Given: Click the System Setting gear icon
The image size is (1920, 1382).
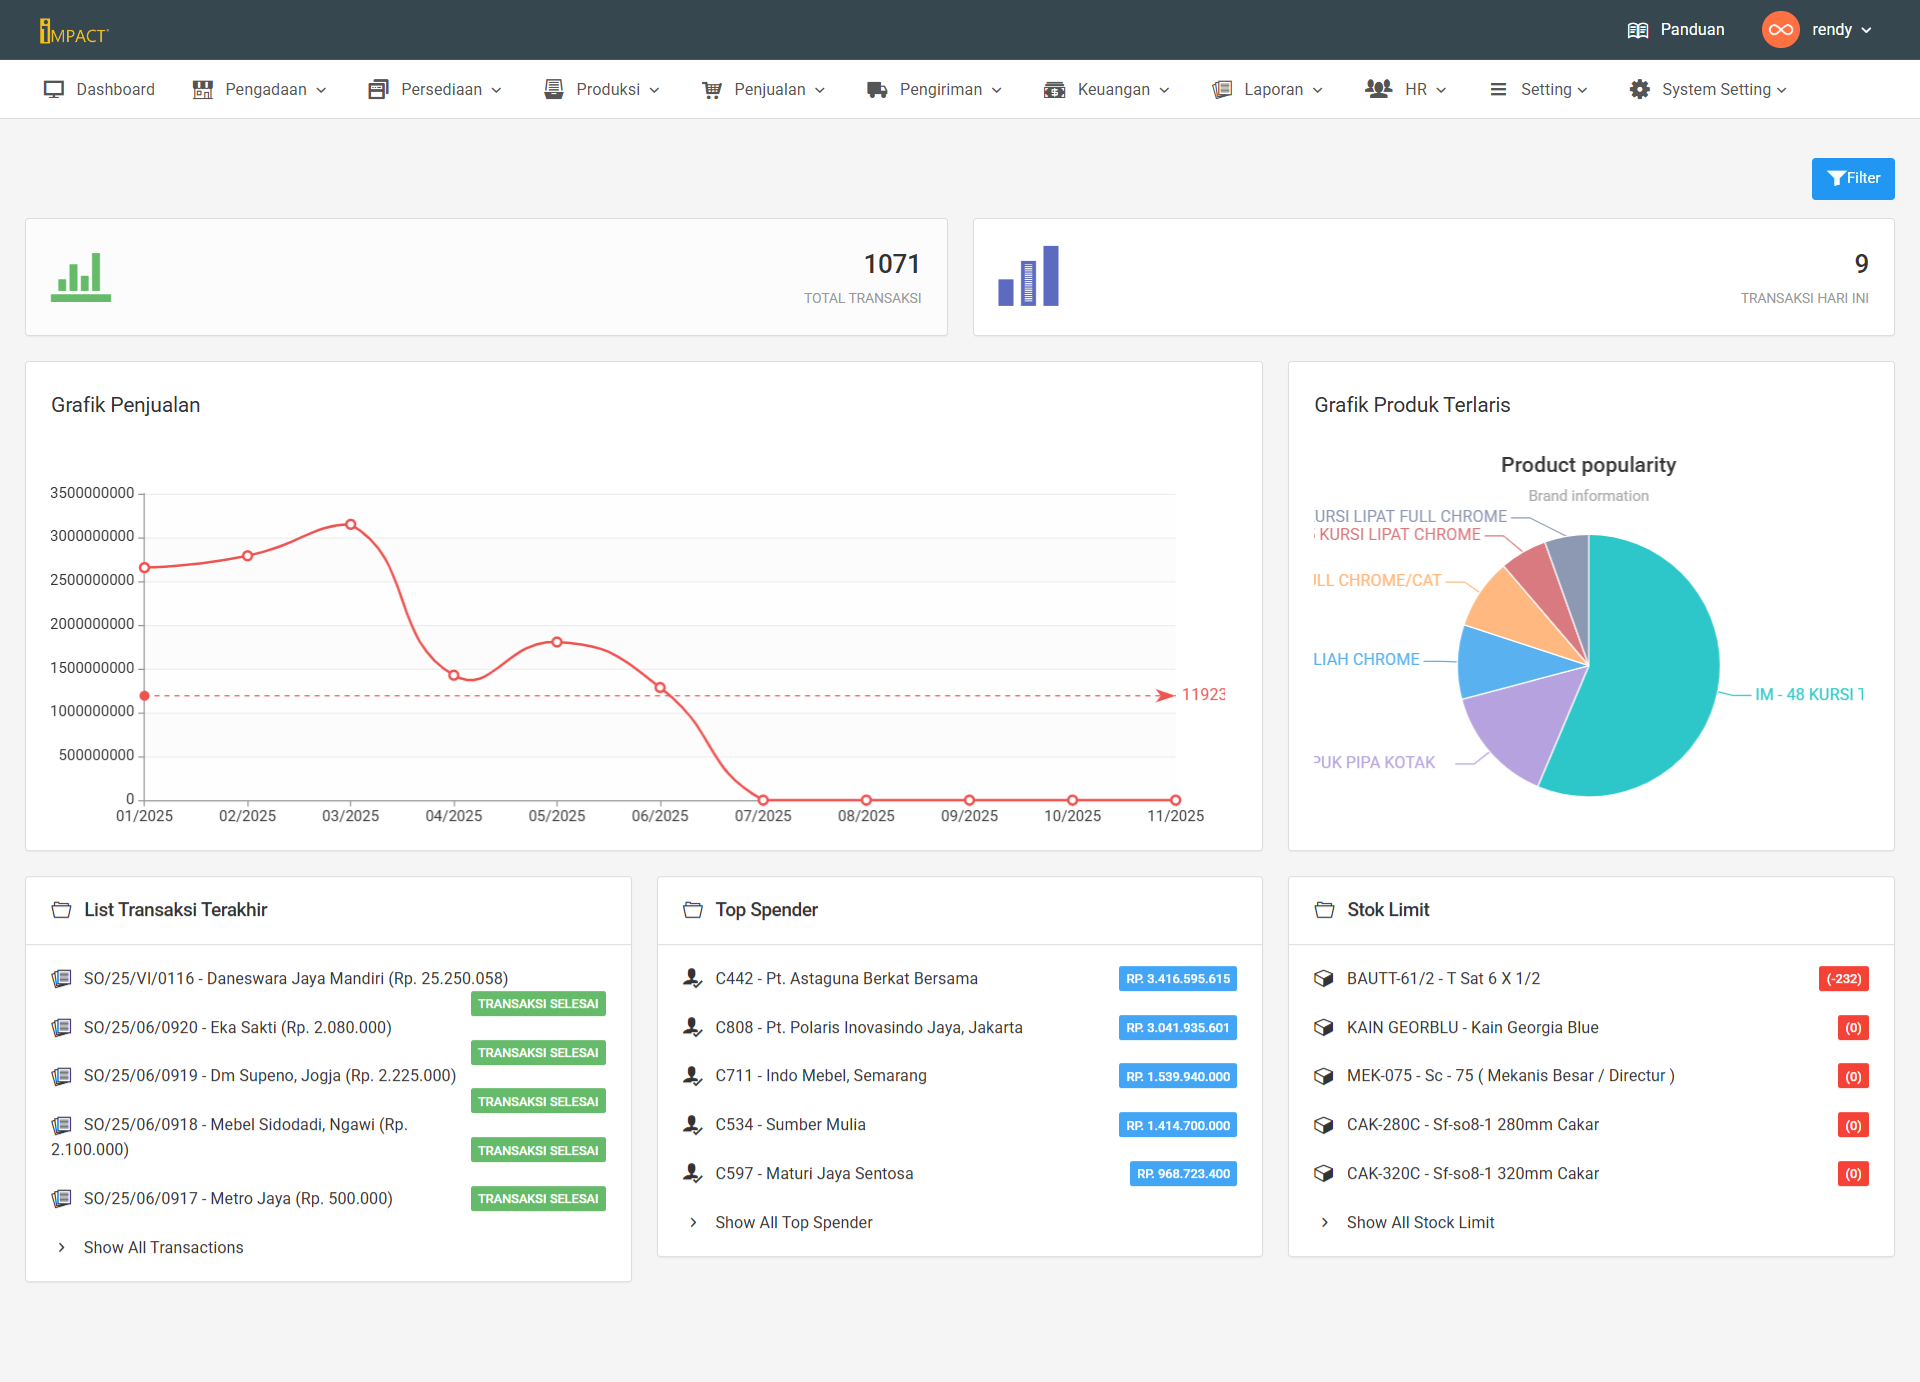Looking at the screenshot, I should [1640, 90].
